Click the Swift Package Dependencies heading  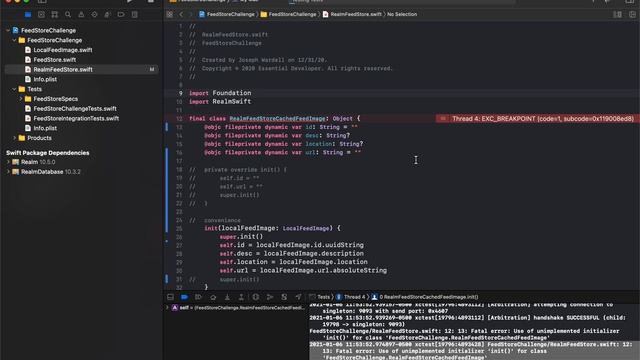point(47,153)
